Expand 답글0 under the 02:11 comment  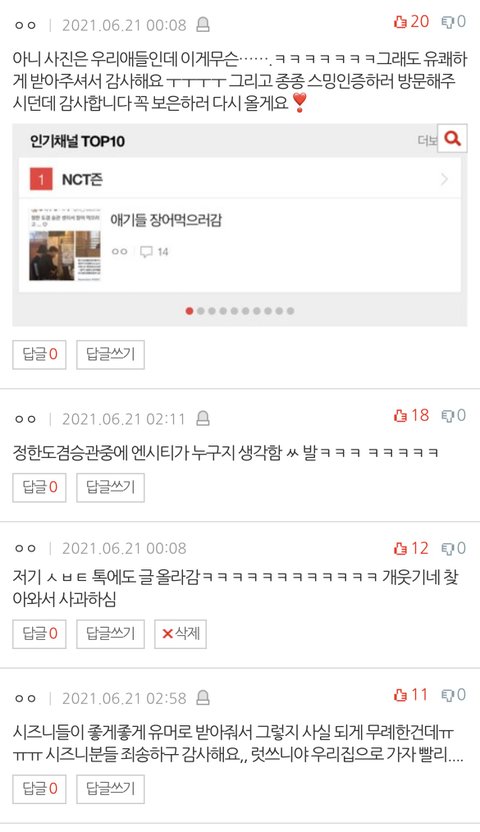[x=39, y=487]
